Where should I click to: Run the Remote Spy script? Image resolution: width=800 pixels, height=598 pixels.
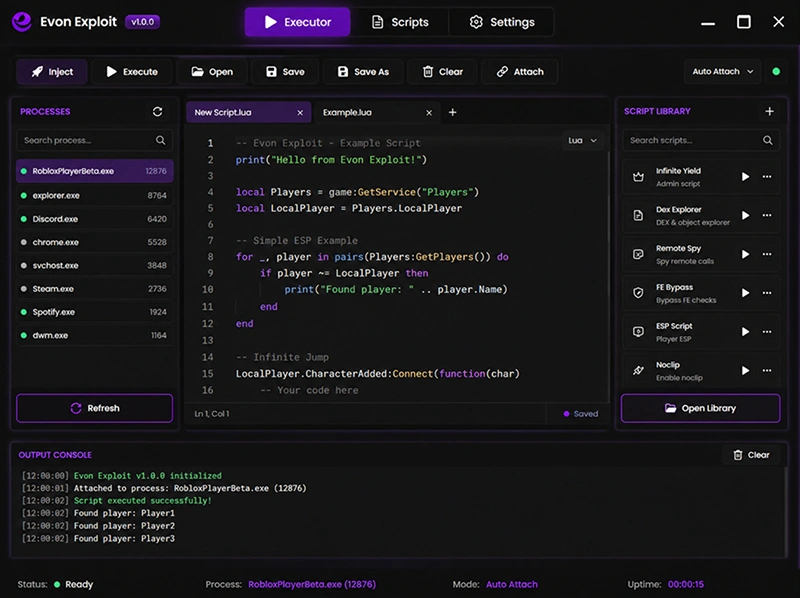pyautogui.click(x=745, y=254)
